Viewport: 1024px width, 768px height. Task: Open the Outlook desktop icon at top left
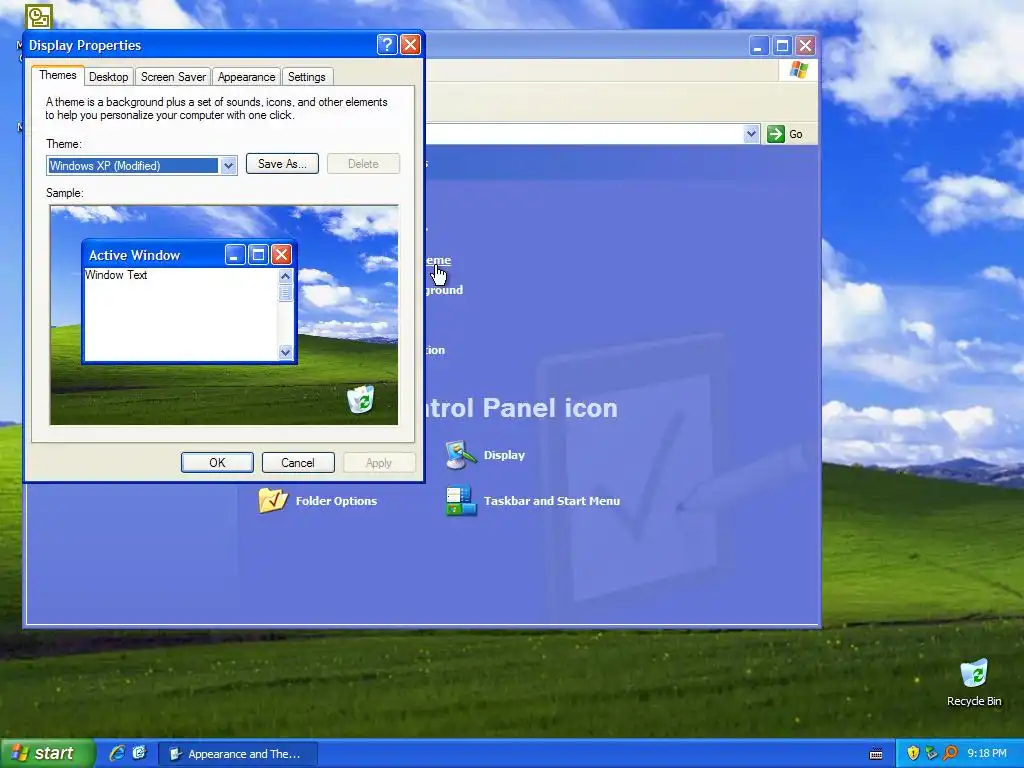coord(39,16)
